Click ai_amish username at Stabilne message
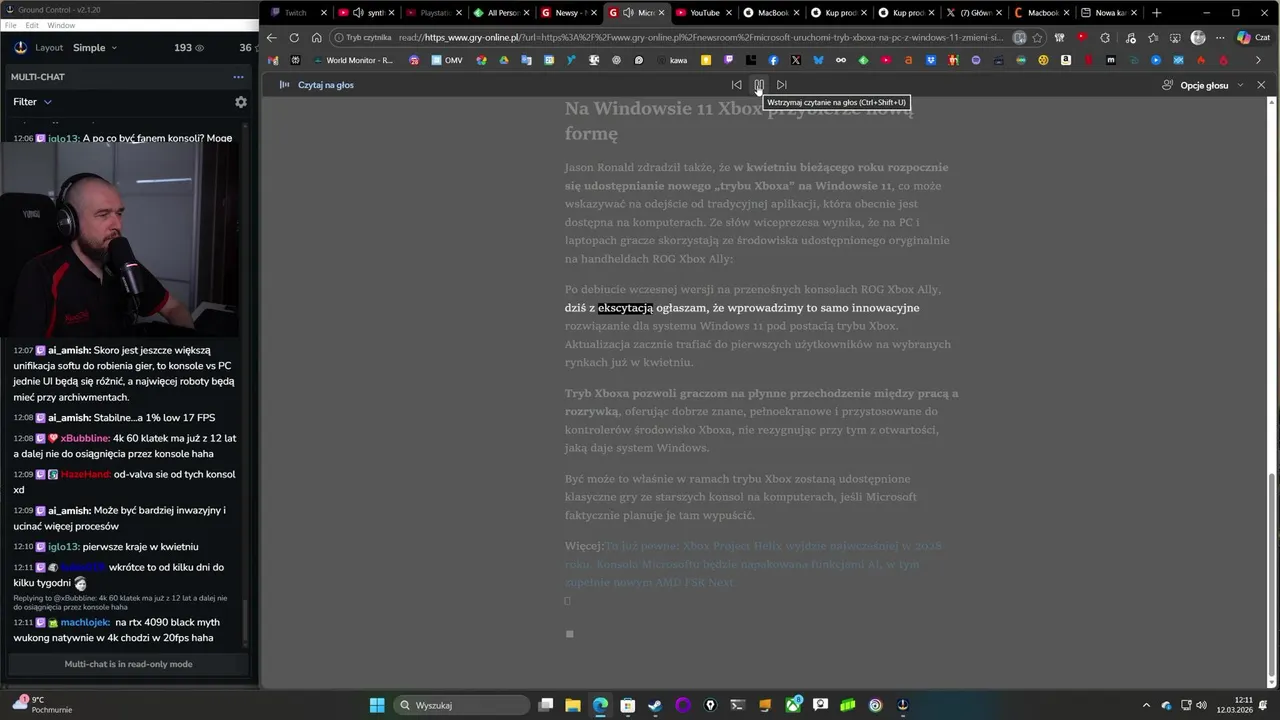The image size is (1280, 720). point(69,418)
